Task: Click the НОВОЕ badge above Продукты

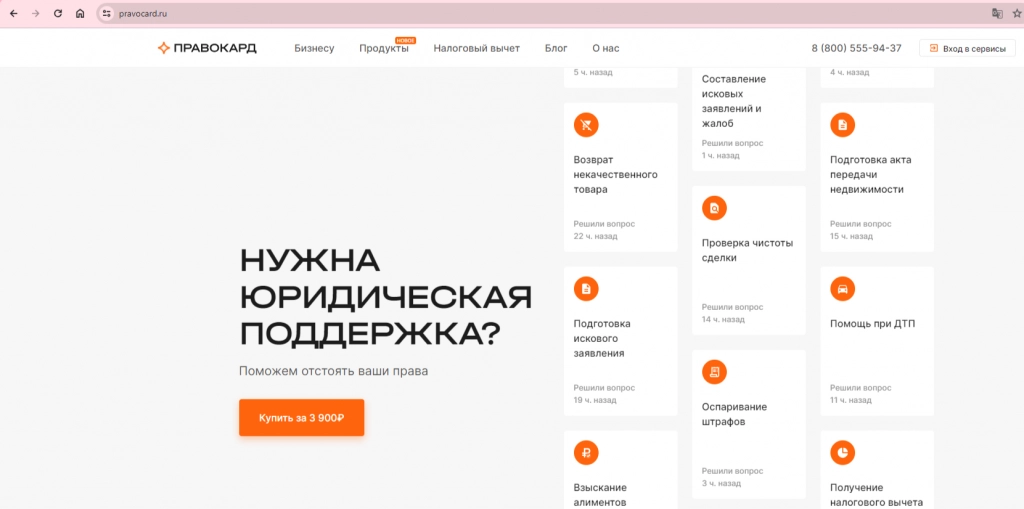Action: tap(406, 40)
